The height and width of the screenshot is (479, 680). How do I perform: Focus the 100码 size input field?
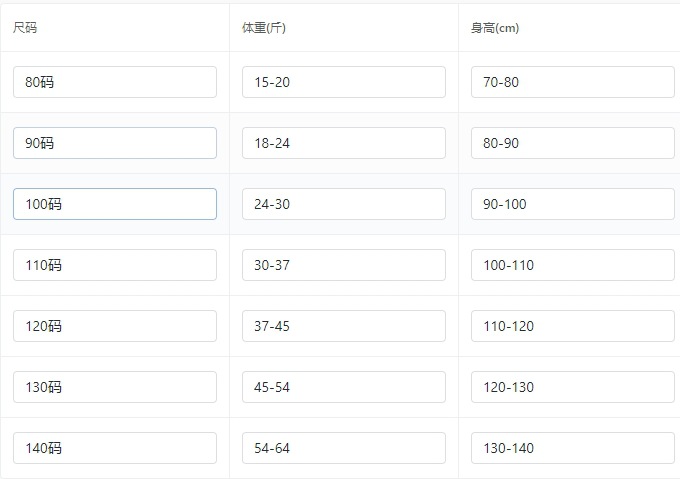(x=115, y=204)
